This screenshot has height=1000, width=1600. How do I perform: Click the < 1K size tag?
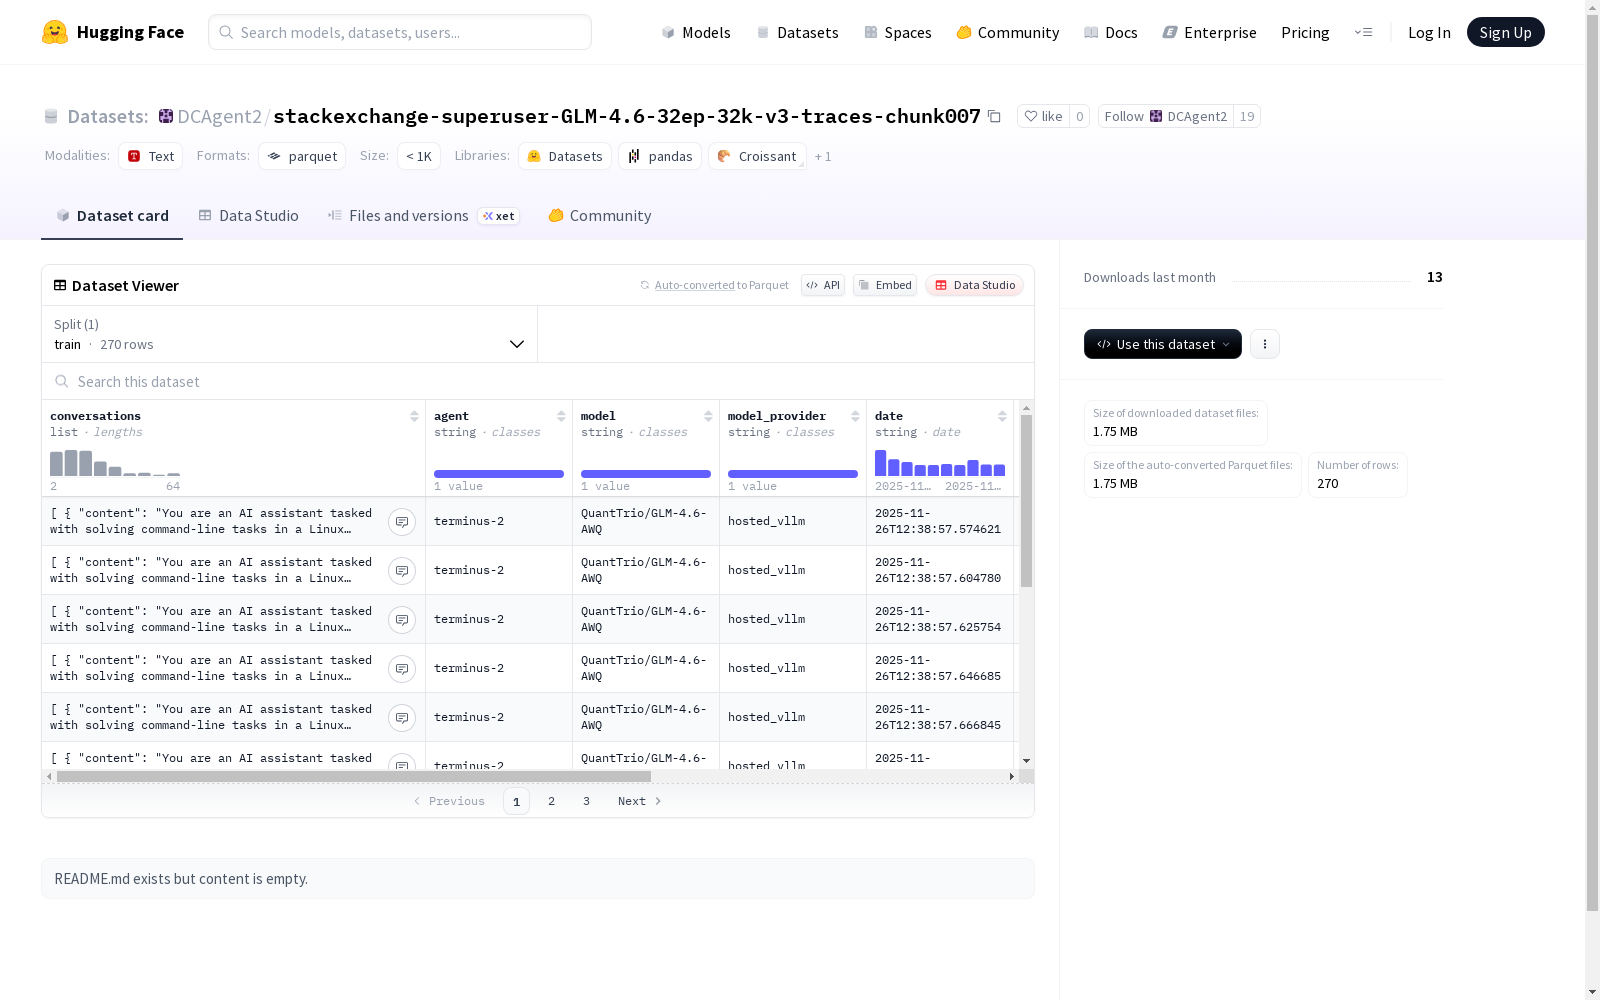coord(419,156)
